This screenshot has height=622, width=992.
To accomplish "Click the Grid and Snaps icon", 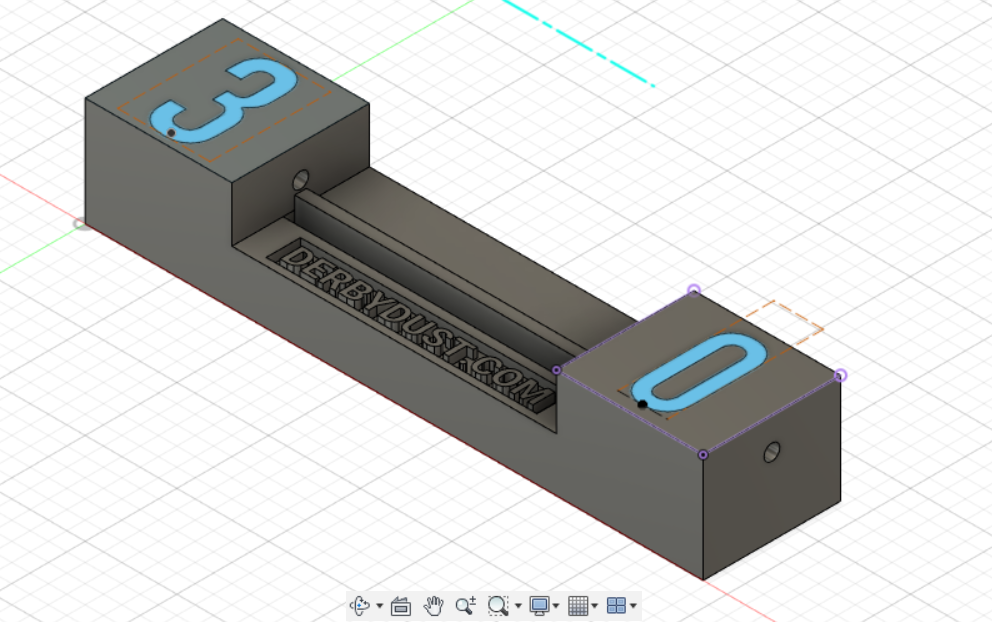I will click(x=577, y=605).
